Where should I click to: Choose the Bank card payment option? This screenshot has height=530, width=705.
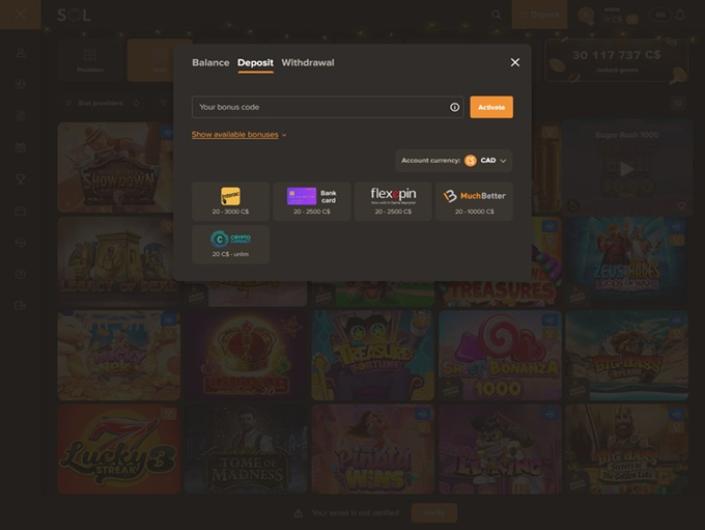click(312, 201)
